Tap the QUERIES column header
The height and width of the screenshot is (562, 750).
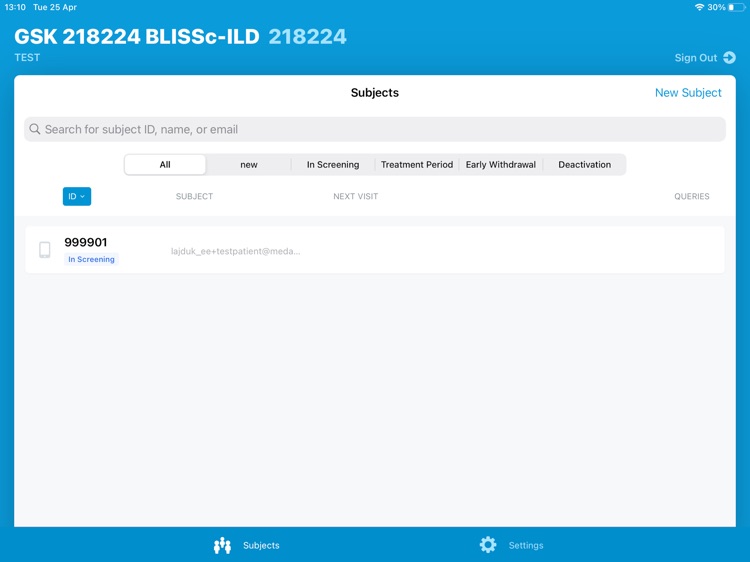(692, 196)
